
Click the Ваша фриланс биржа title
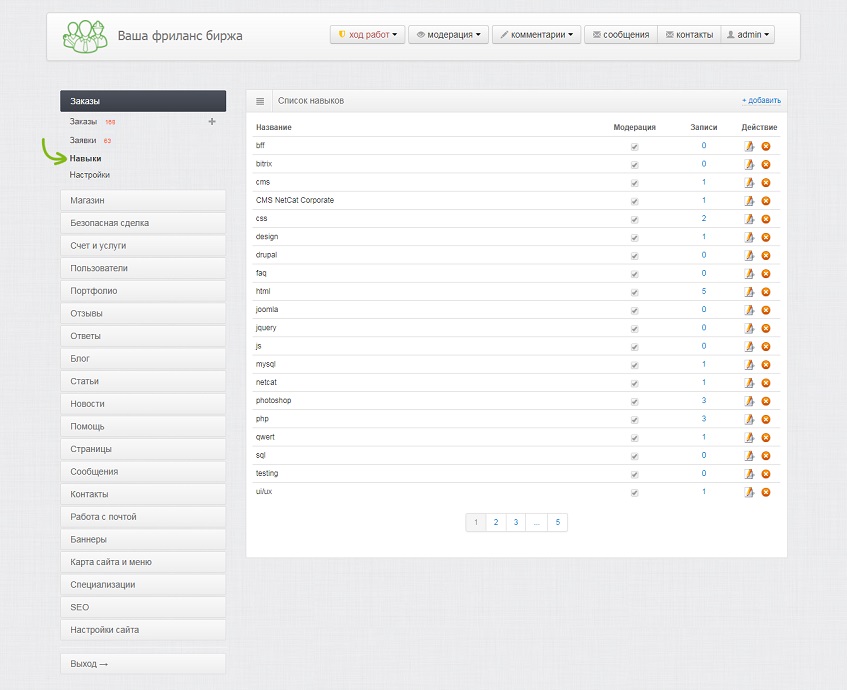[x=180, y=36]
